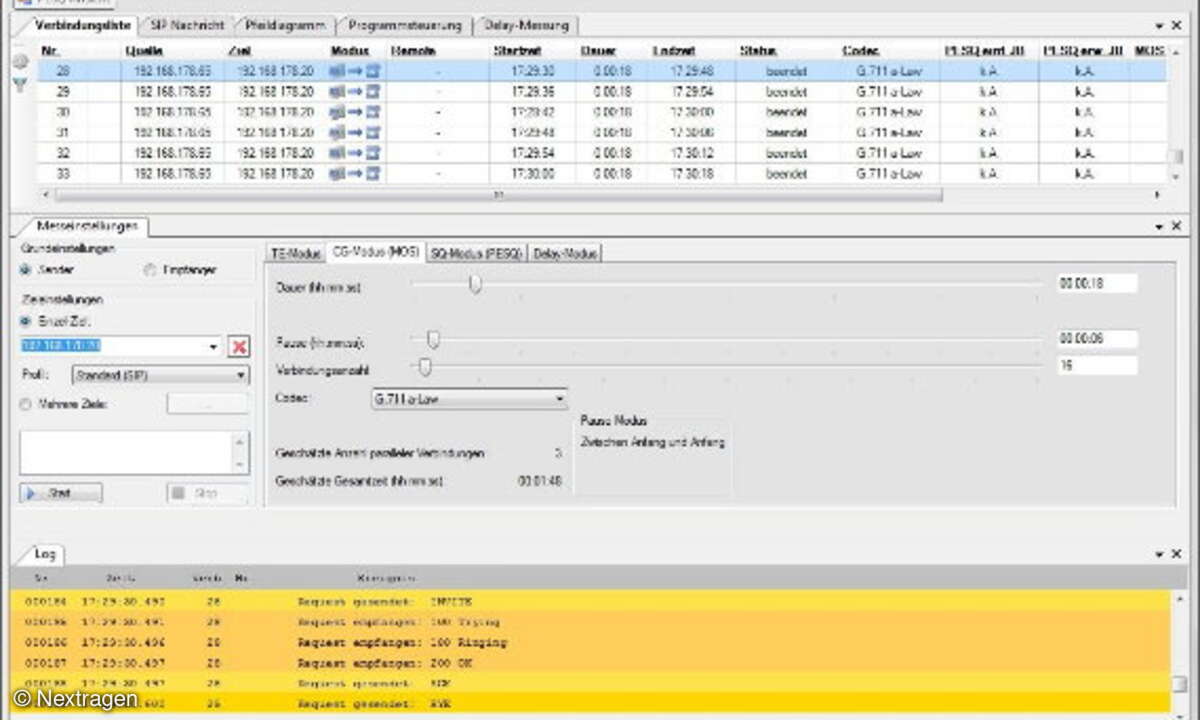Select the Mehrere Ziele radio button
The image size is (1200, 720).
tap(26, 404)
